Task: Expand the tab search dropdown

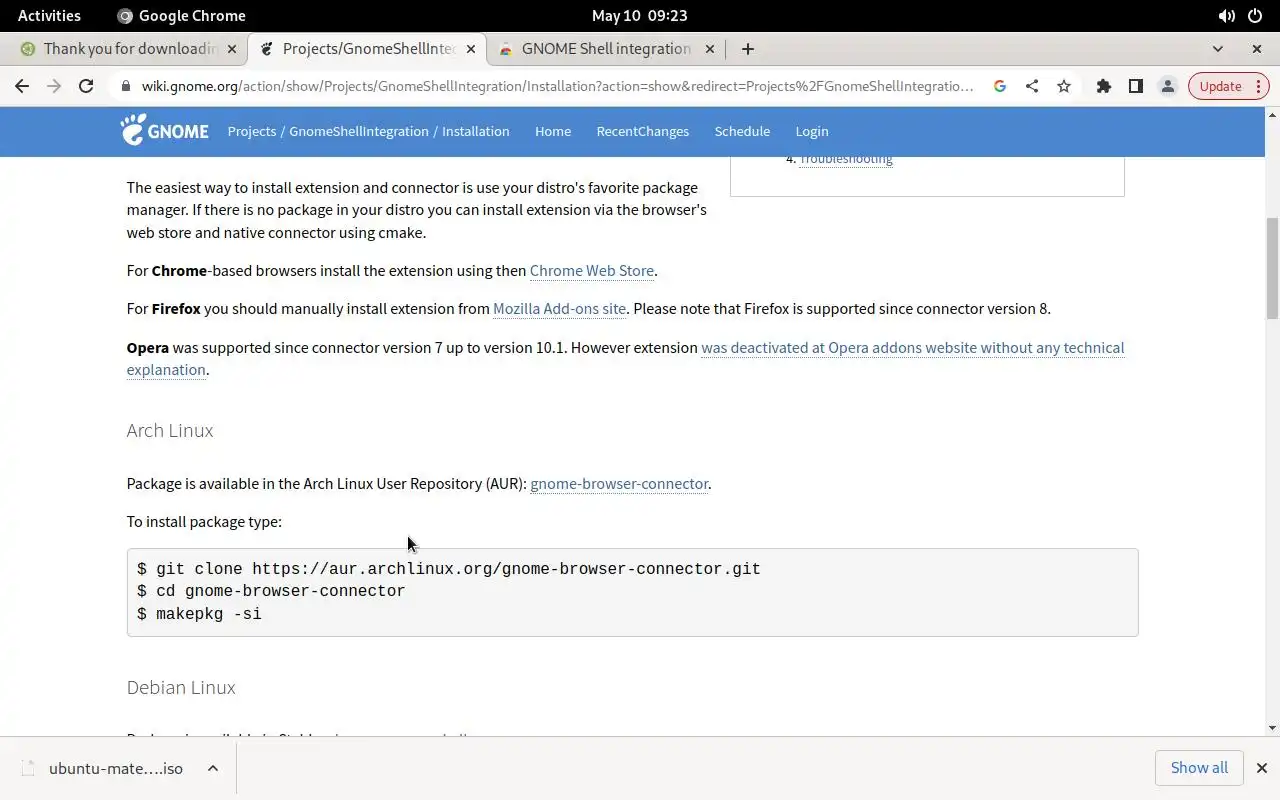Action: (x=1217, y=48)
